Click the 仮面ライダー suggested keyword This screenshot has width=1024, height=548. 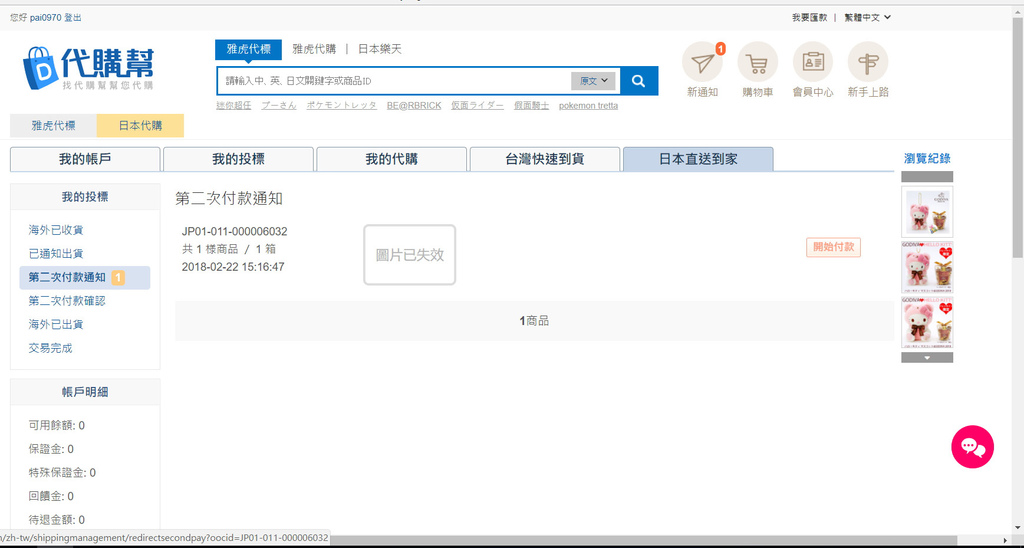click(x=477, y=106)
